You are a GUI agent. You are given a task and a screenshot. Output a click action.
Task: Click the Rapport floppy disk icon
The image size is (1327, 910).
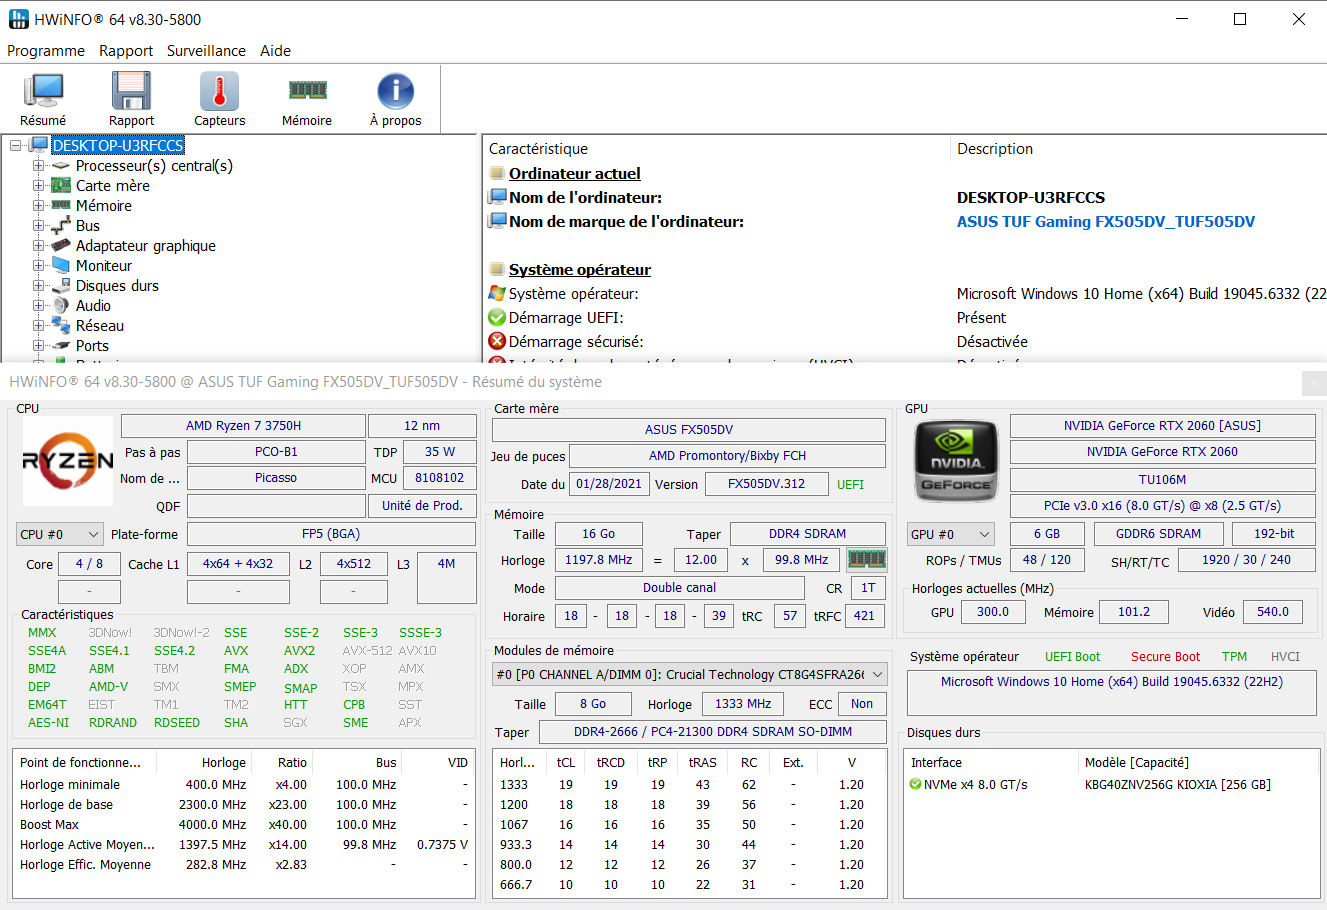131,92
